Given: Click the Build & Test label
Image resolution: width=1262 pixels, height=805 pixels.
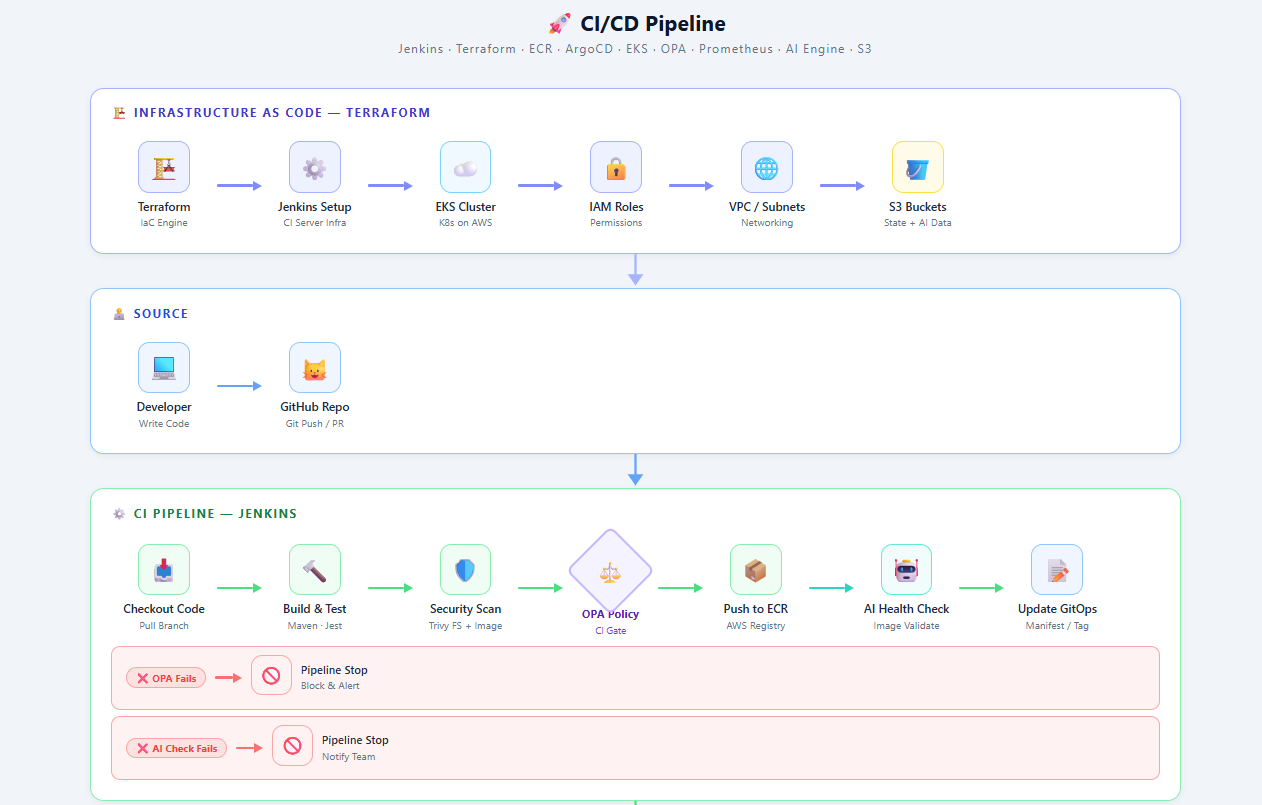Looking at the screenshot, I should [315, 609].
